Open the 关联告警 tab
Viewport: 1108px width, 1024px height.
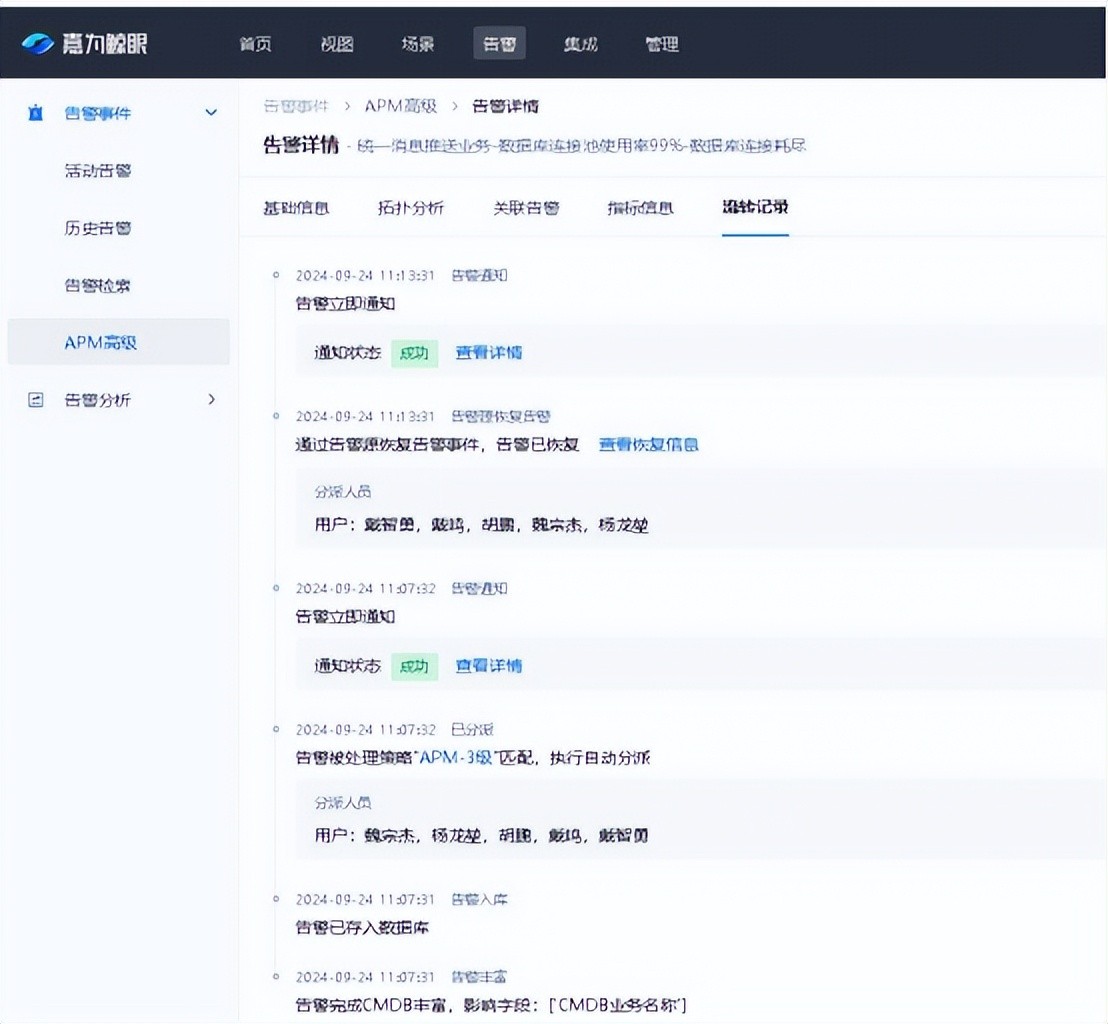click(526, 208)
